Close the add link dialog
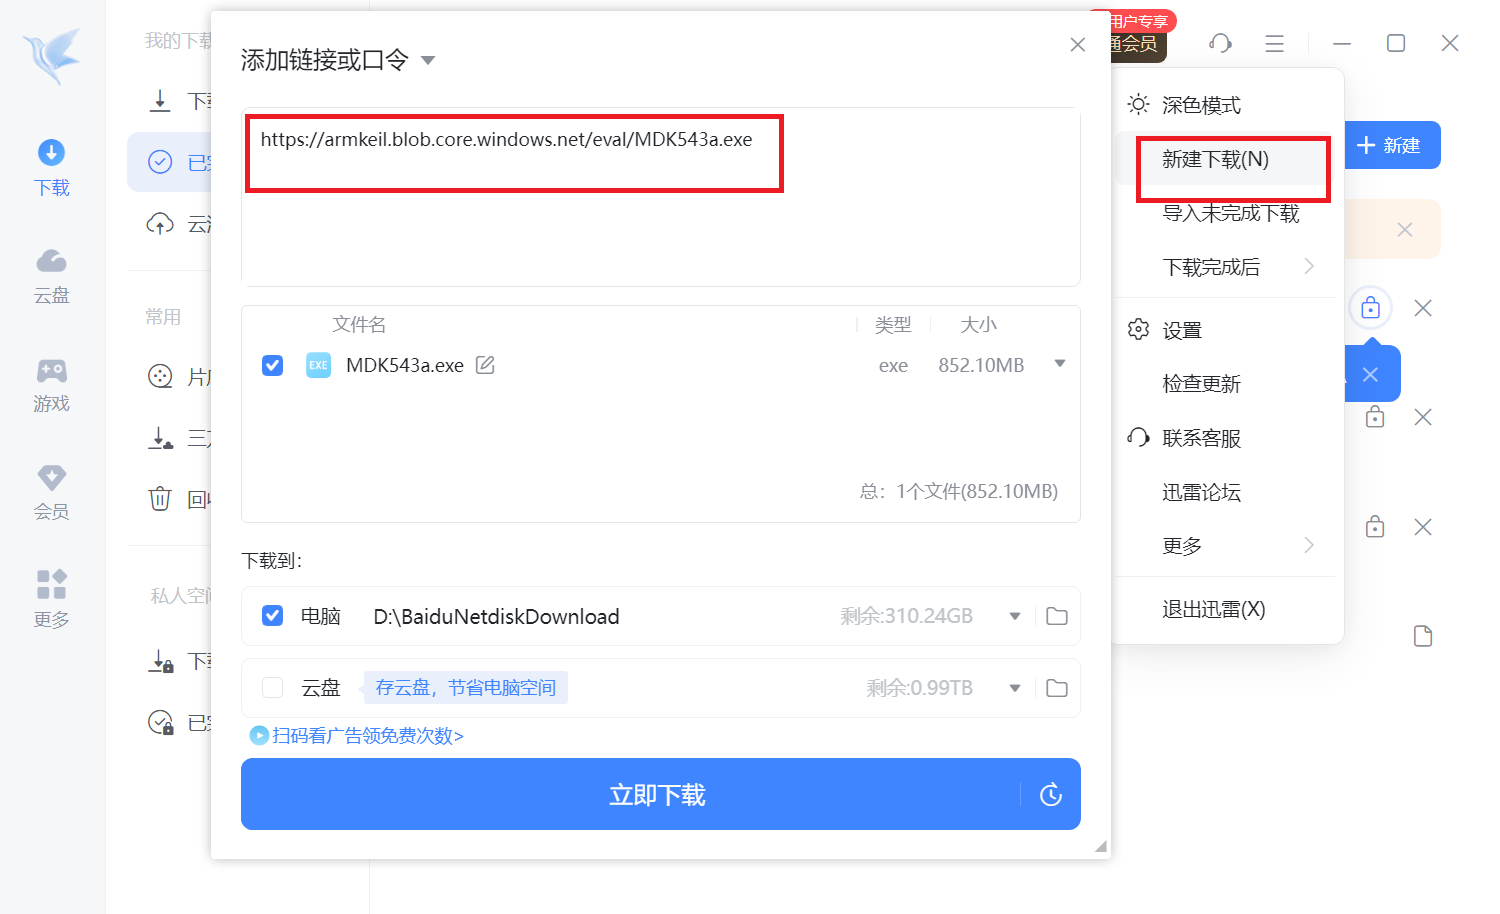Image resolution: width=1500 pixels, height=914 pixels. tap(1077, 44)
